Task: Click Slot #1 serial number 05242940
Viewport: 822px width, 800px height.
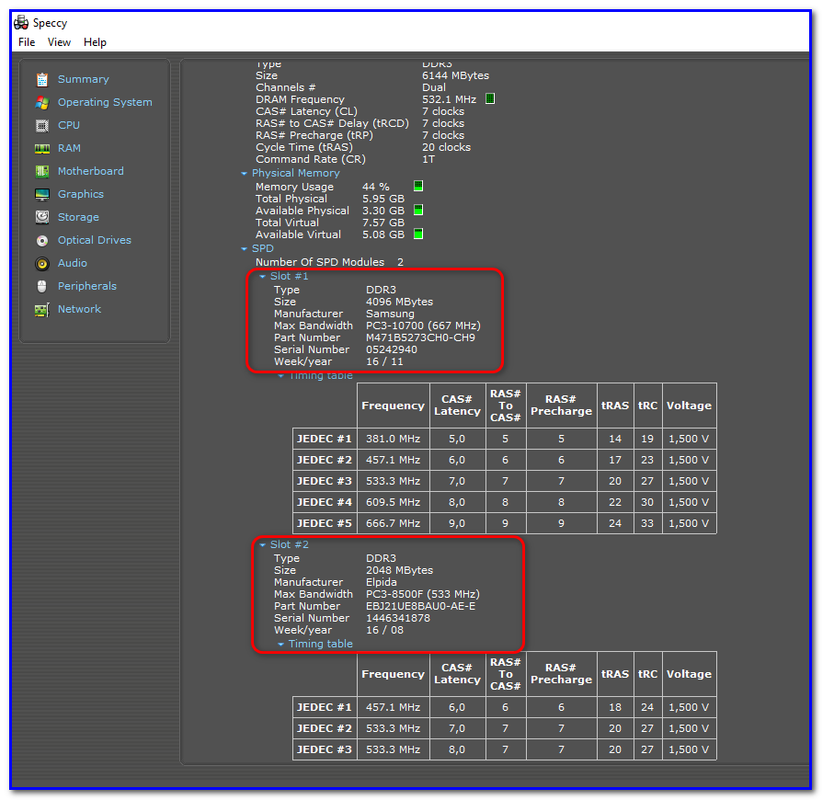Action: pyautogui.click(x=392, y=350)
